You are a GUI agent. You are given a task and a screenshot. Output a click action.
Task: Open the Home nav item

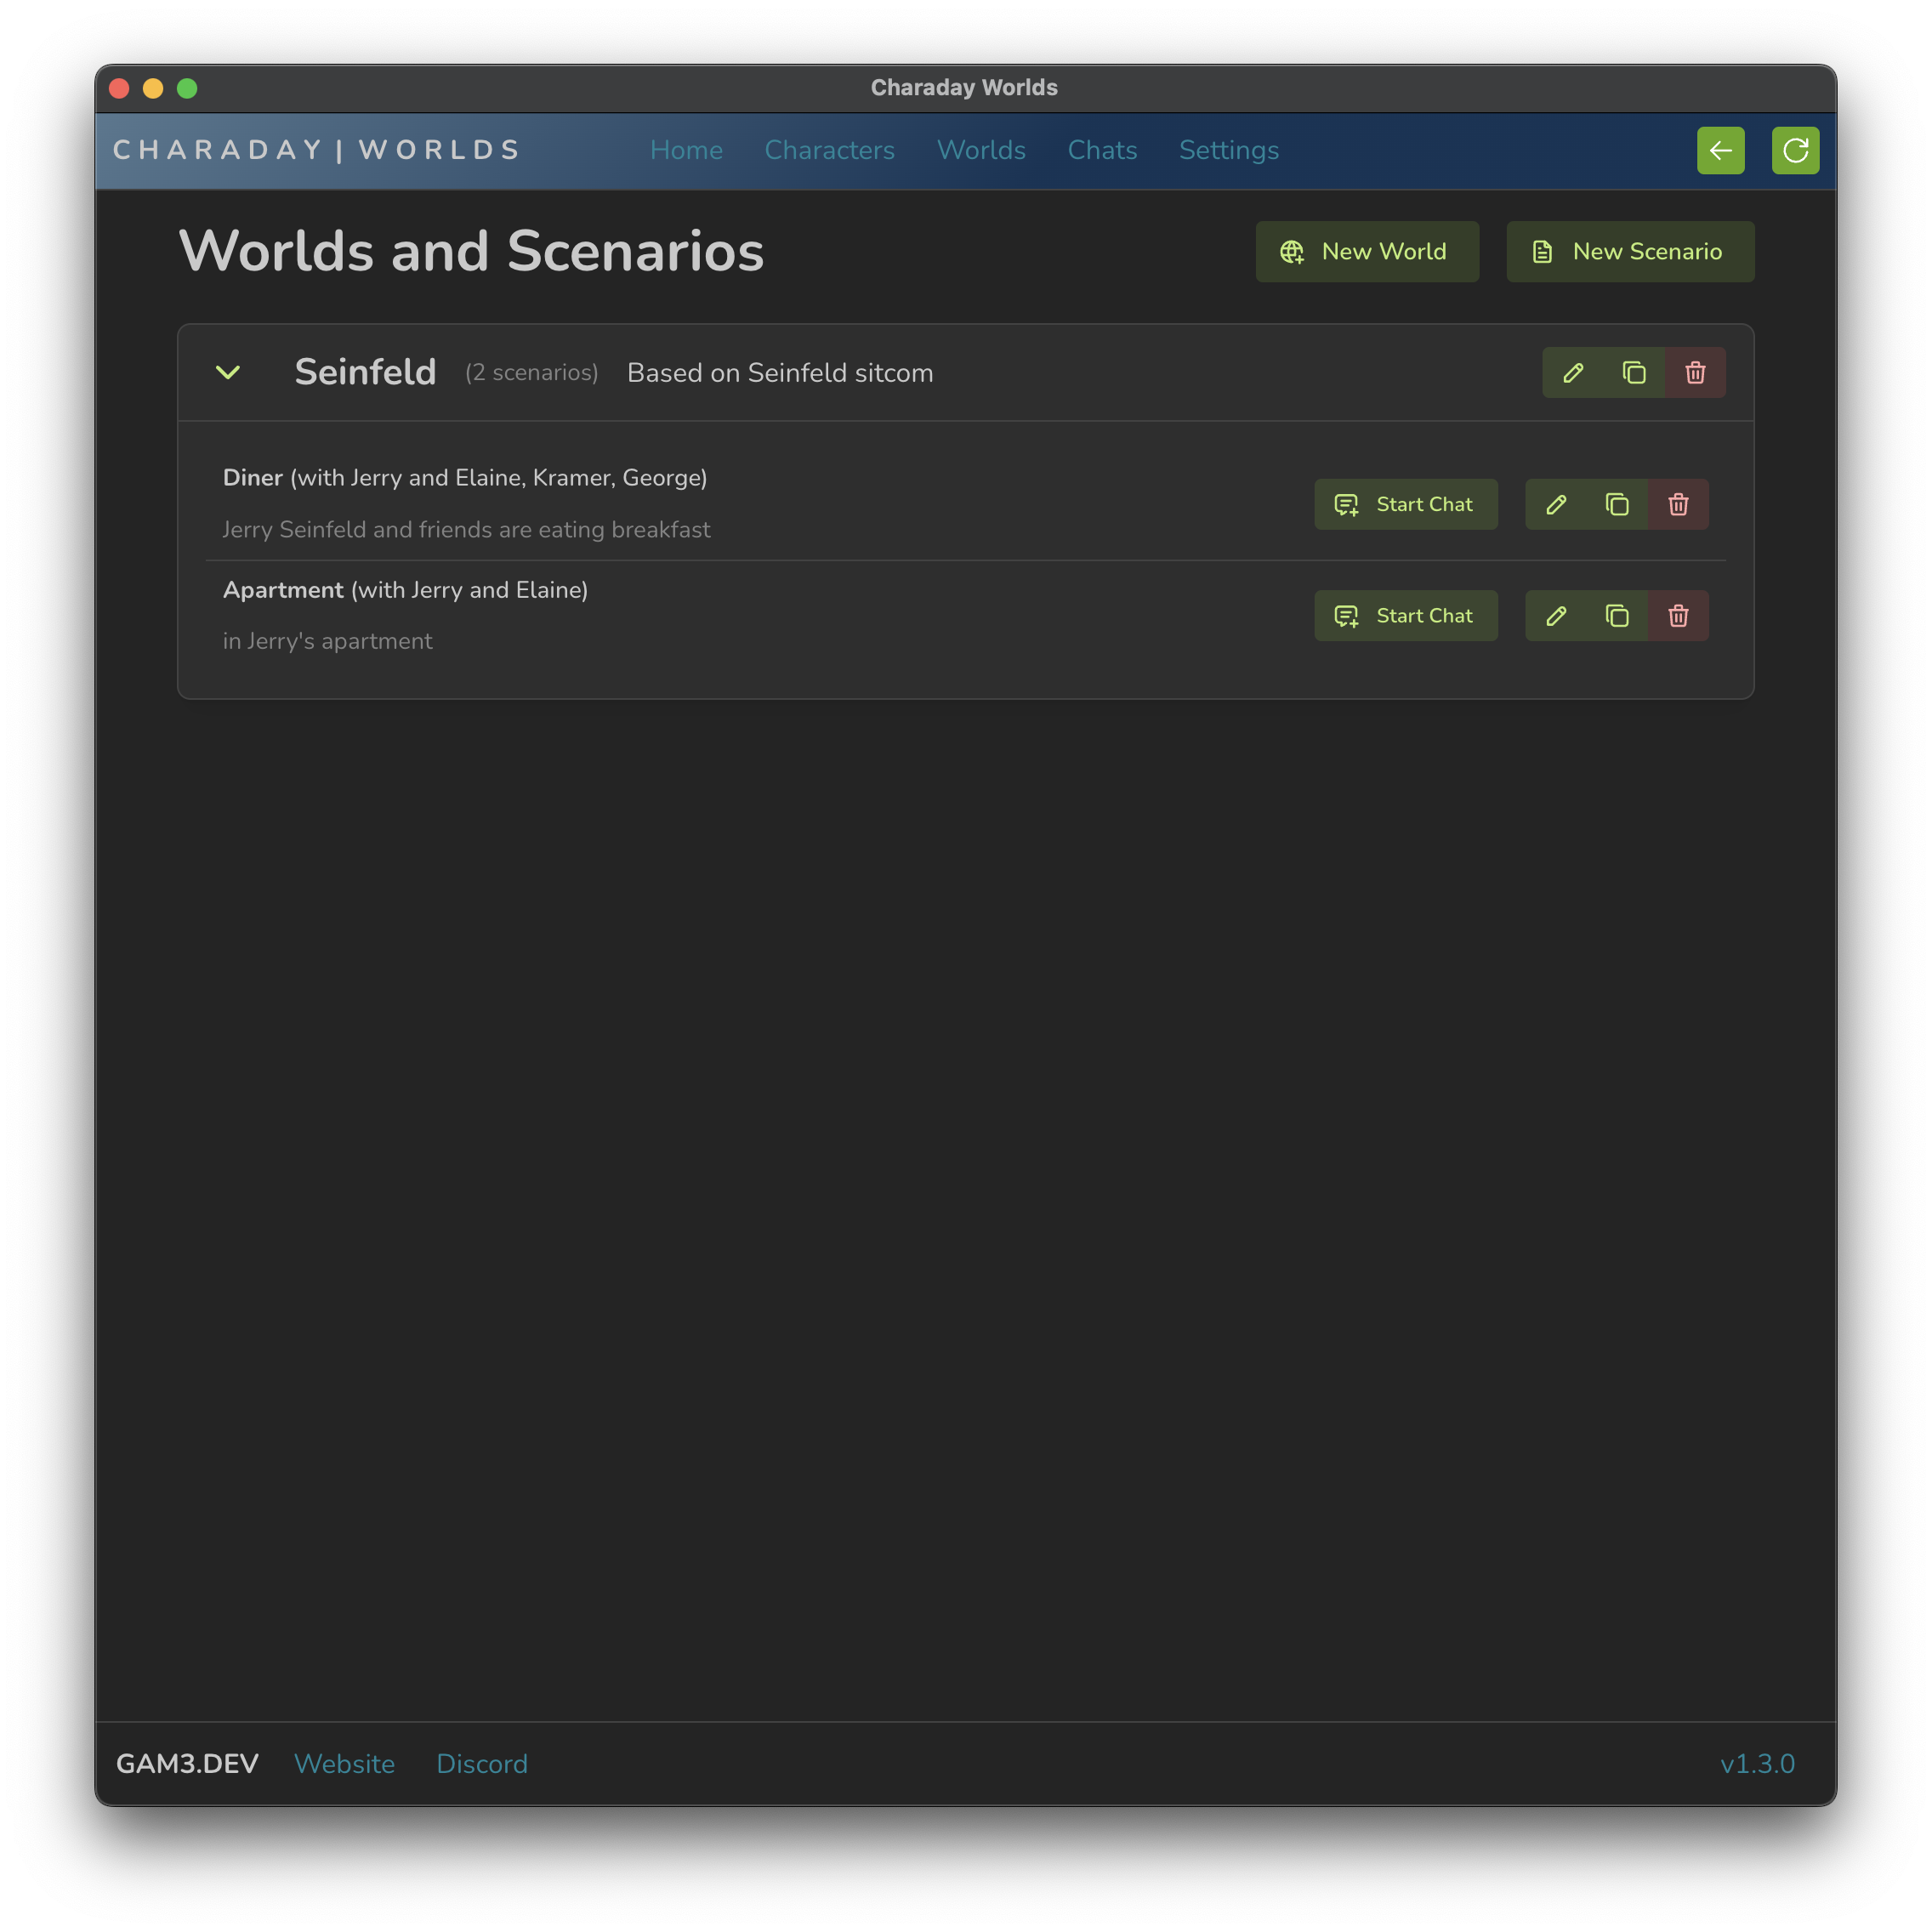point(686,150)
